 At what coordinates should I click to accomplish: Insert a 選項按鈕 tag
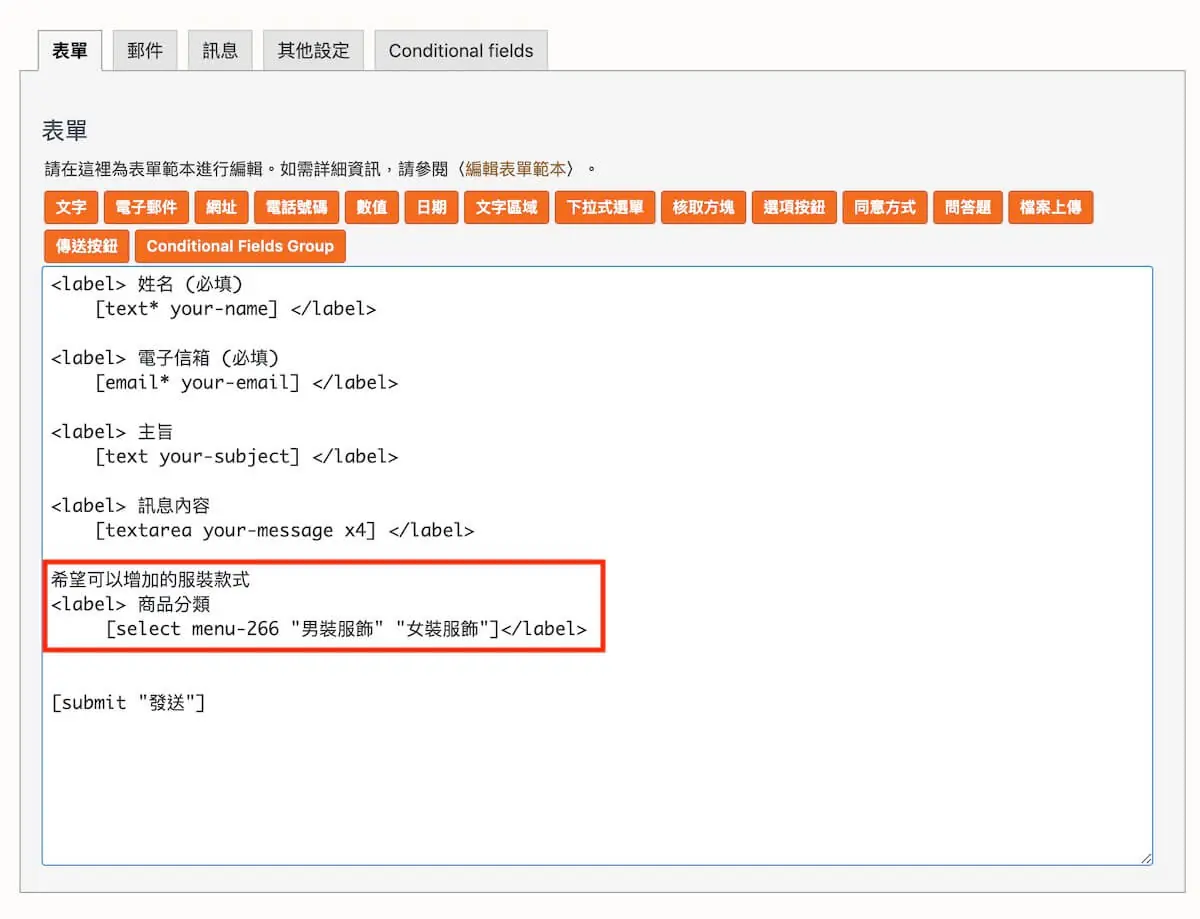(x=794, y=208)
